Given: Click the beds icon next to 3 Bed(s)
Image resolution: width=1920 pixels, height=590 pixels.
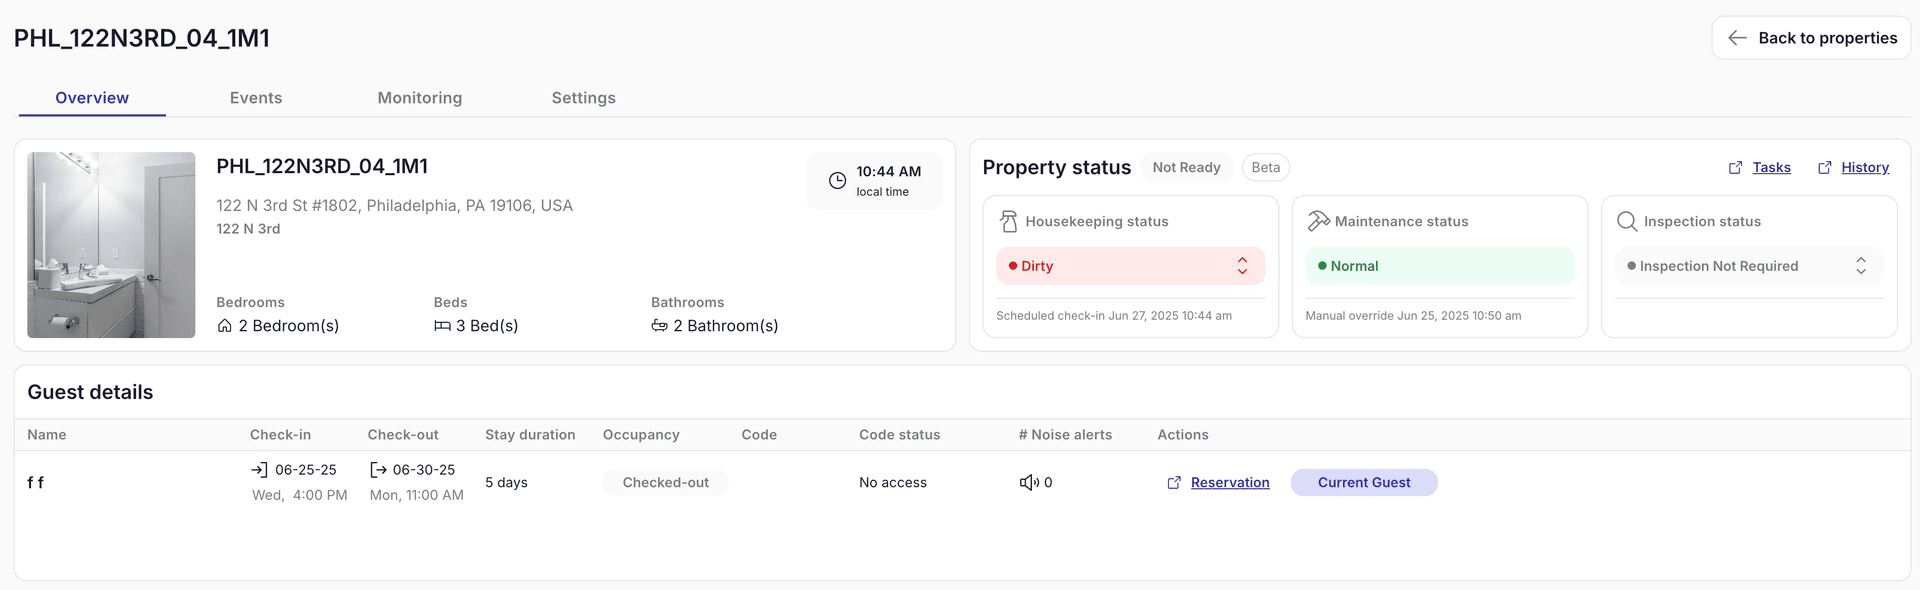Looking at the screenshot, I should (x=442, y=325).
